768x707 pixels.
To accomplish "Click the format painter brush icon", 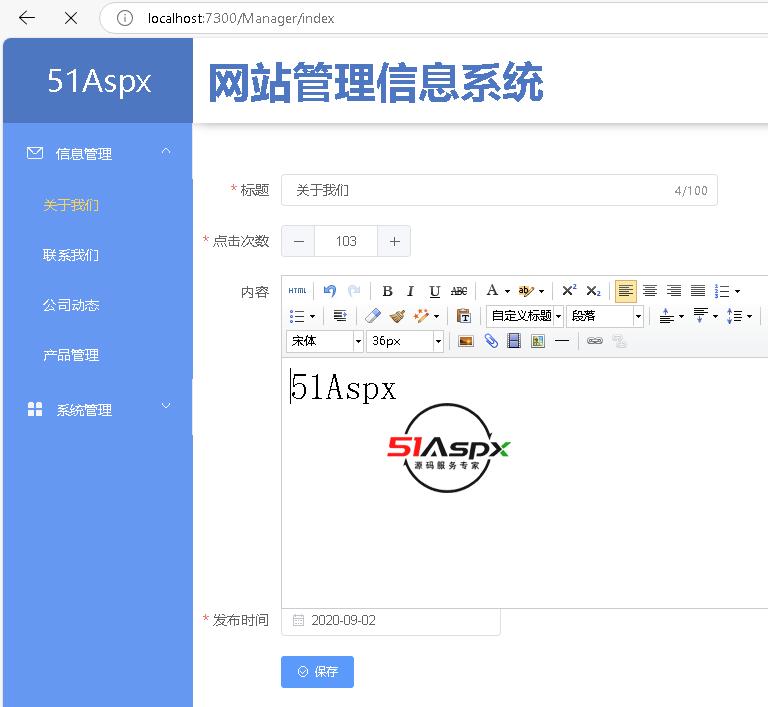I will (x=397, y=316).
